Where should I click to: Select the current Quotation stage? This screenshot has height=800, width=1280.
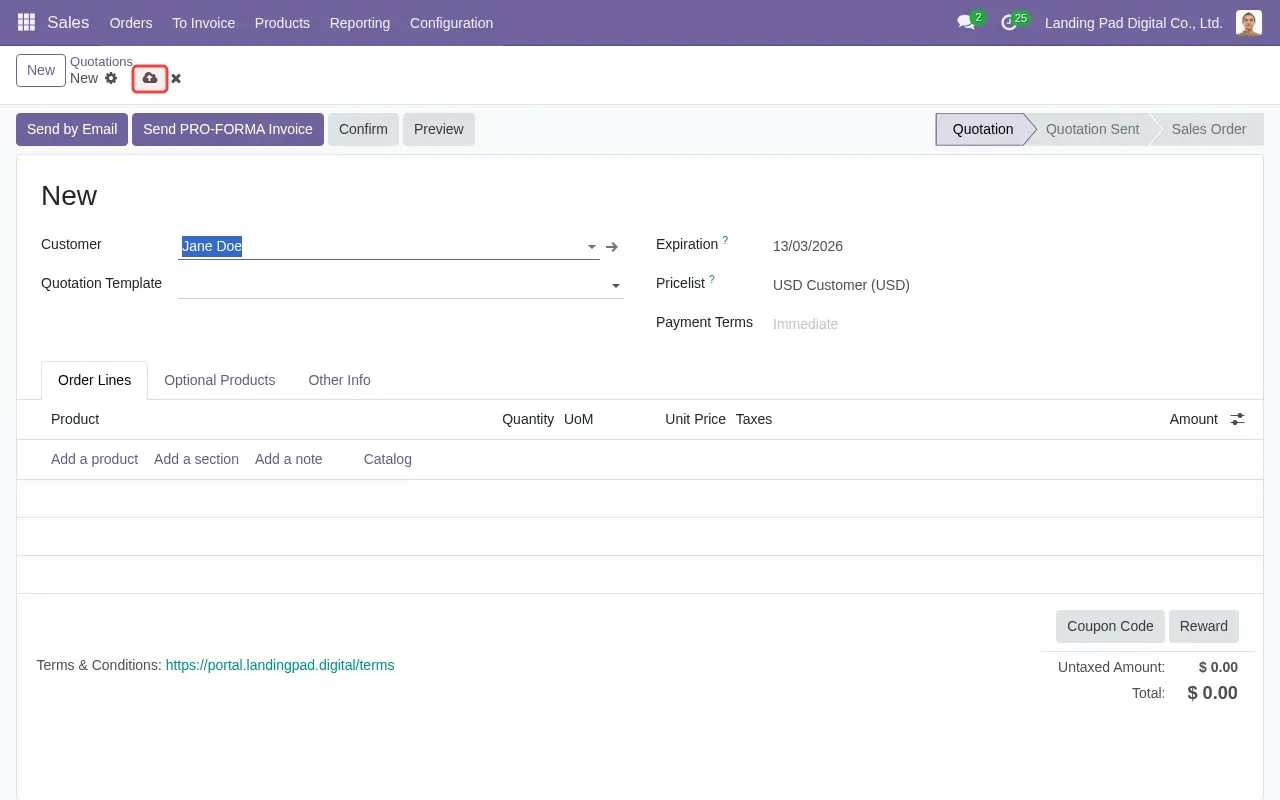982,129
